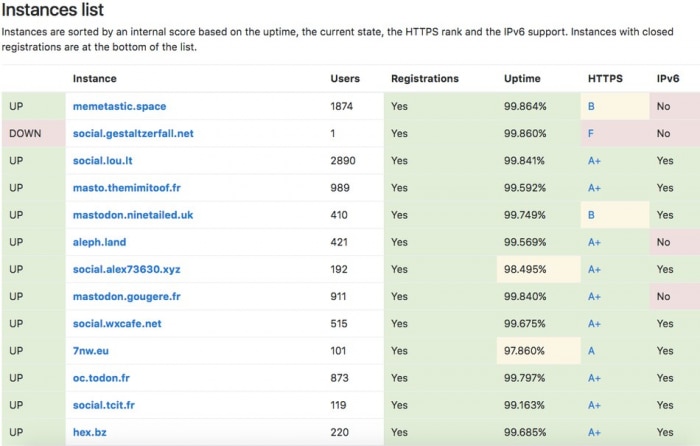Click the A+ HTTPS grade for oc.todon.fr

[x=594, y=378]
